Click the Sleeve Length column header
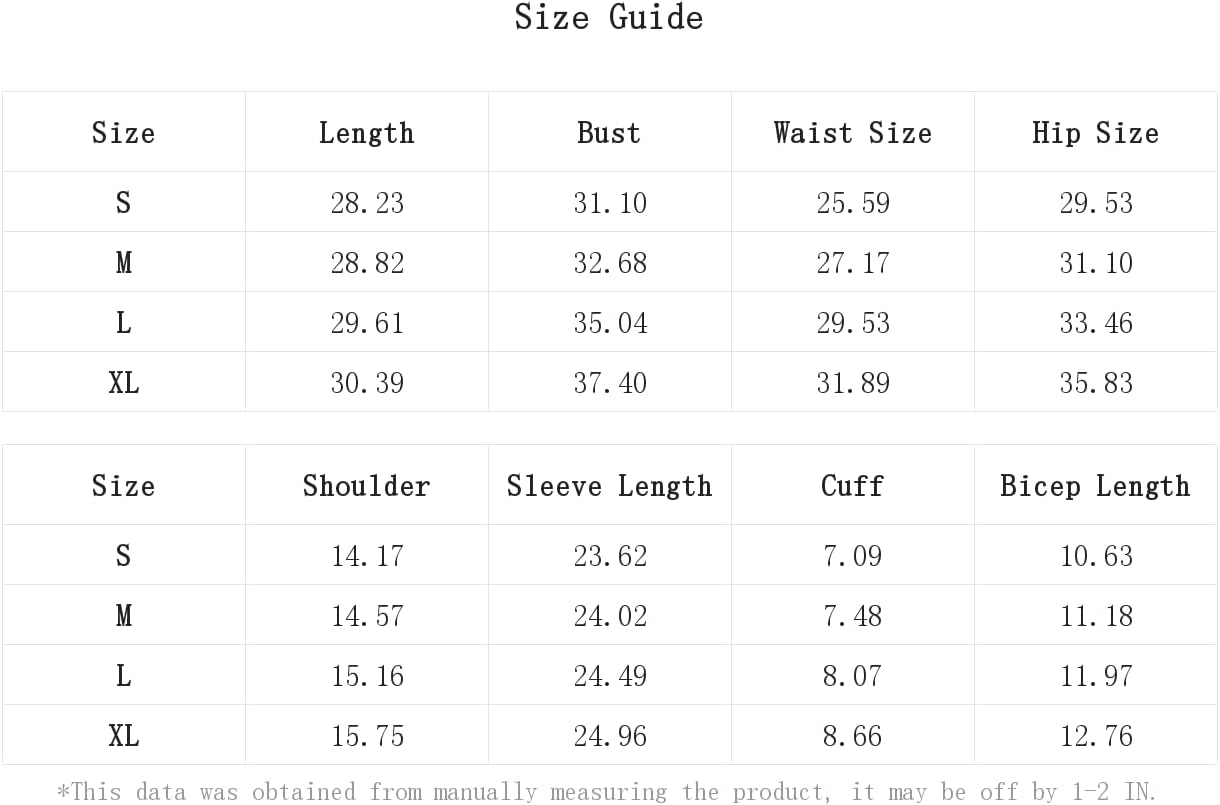This screenshot has height=805, width=1220. [x=609, y=486]
